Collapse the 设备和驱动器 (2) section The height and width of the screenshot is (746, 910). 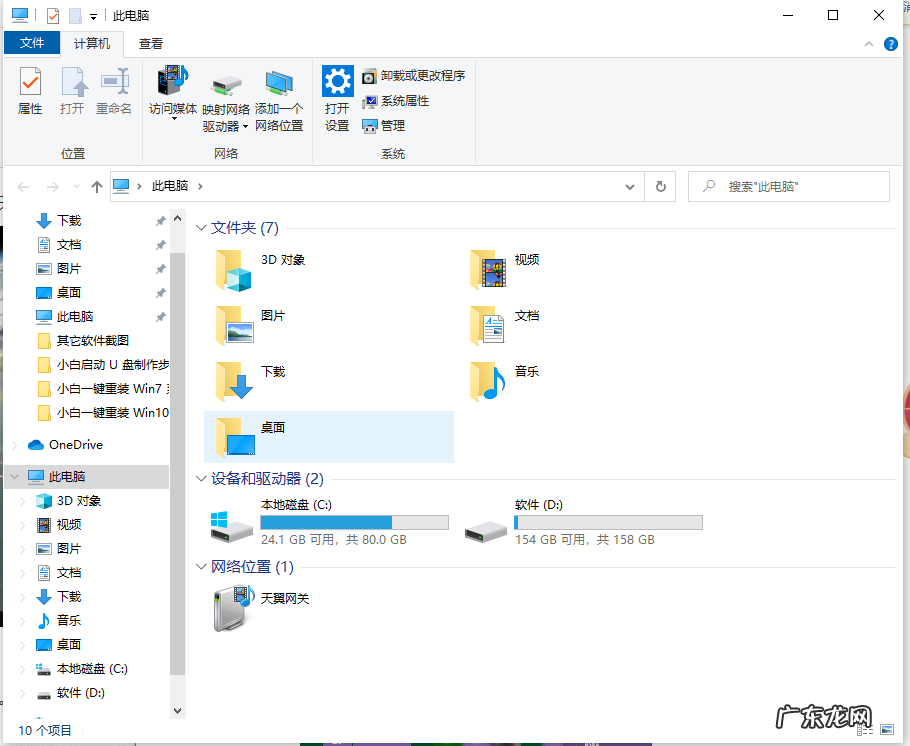(201, 479)
